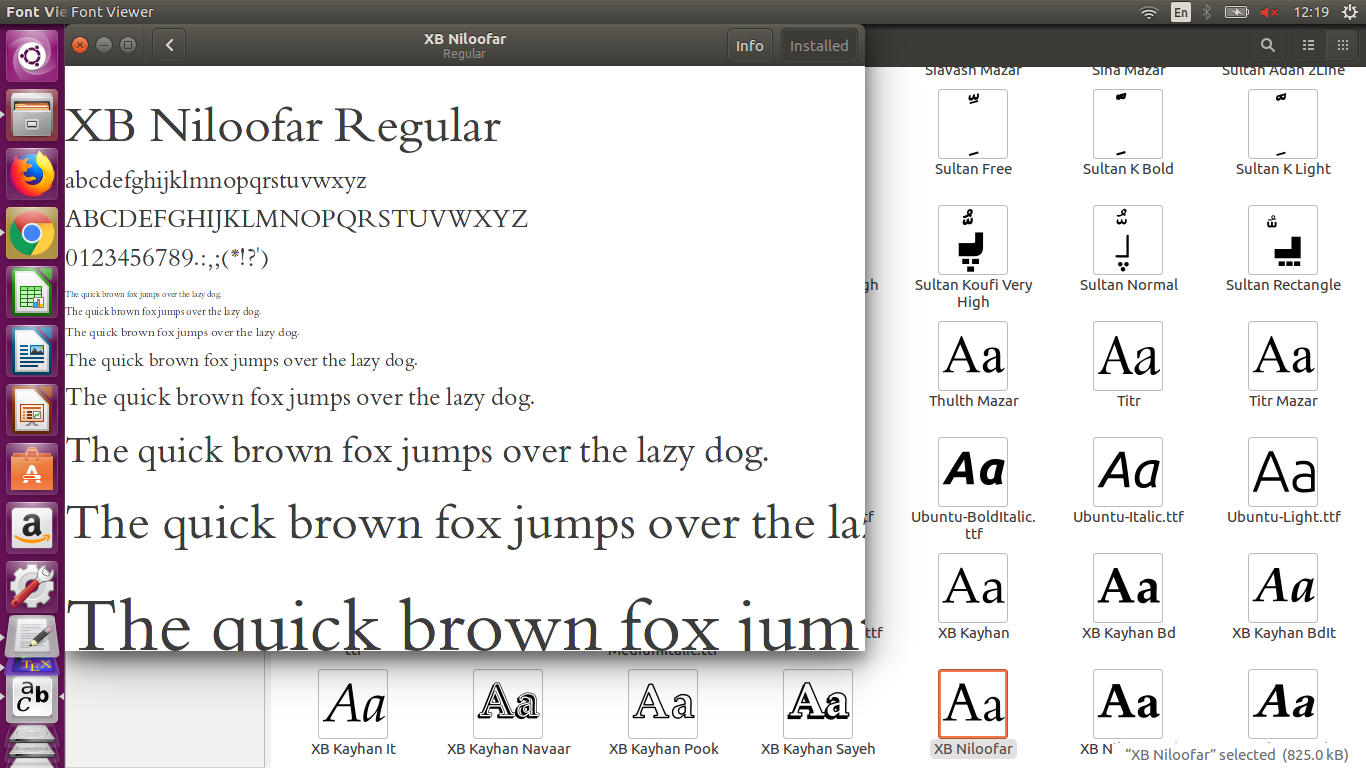The image size is (1366, 768).
Task: Click the Ubuntu-Light.ttf file name label
Action: pos(1284,517)
